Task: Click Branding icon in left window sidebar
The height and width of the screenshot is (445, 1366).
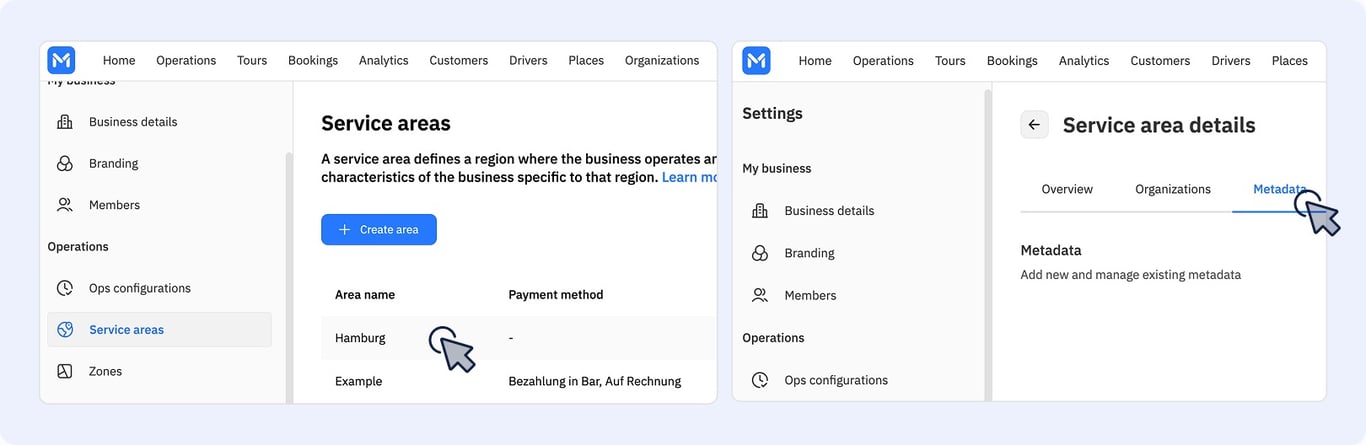Action: pos(65,163)
